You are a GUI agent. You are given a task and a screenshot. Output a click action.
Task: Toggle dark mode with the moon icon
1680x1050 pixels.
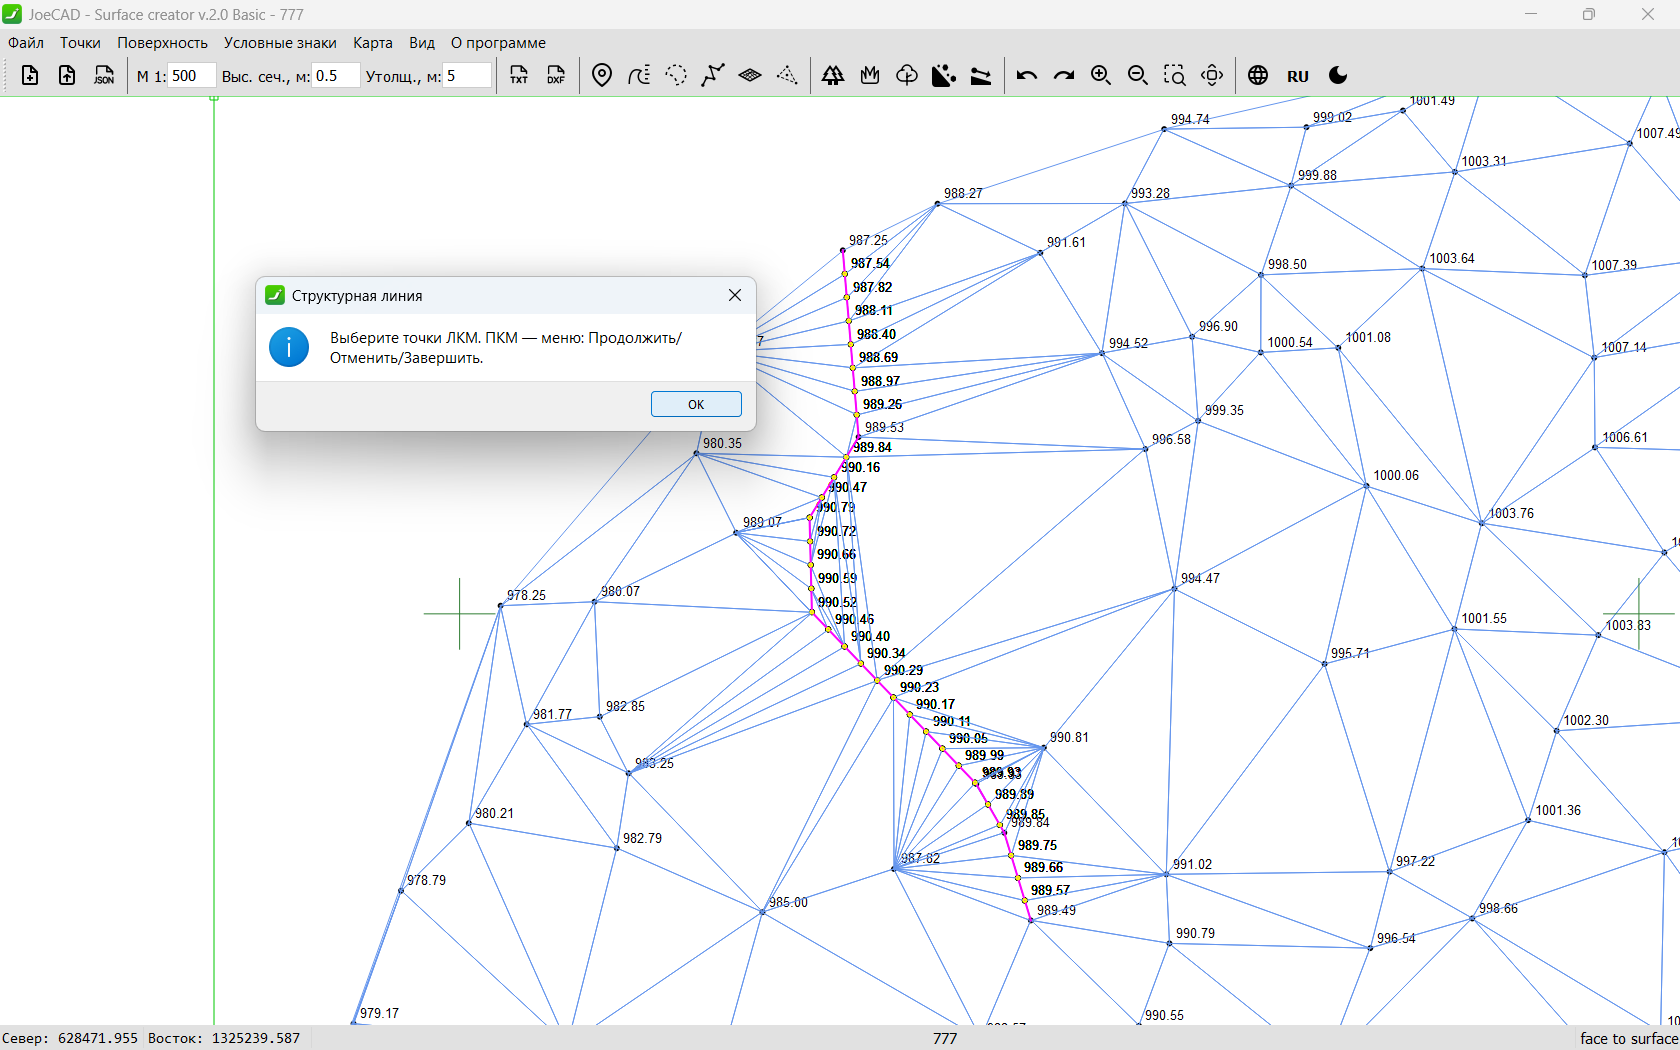(x=1338, y=76)
